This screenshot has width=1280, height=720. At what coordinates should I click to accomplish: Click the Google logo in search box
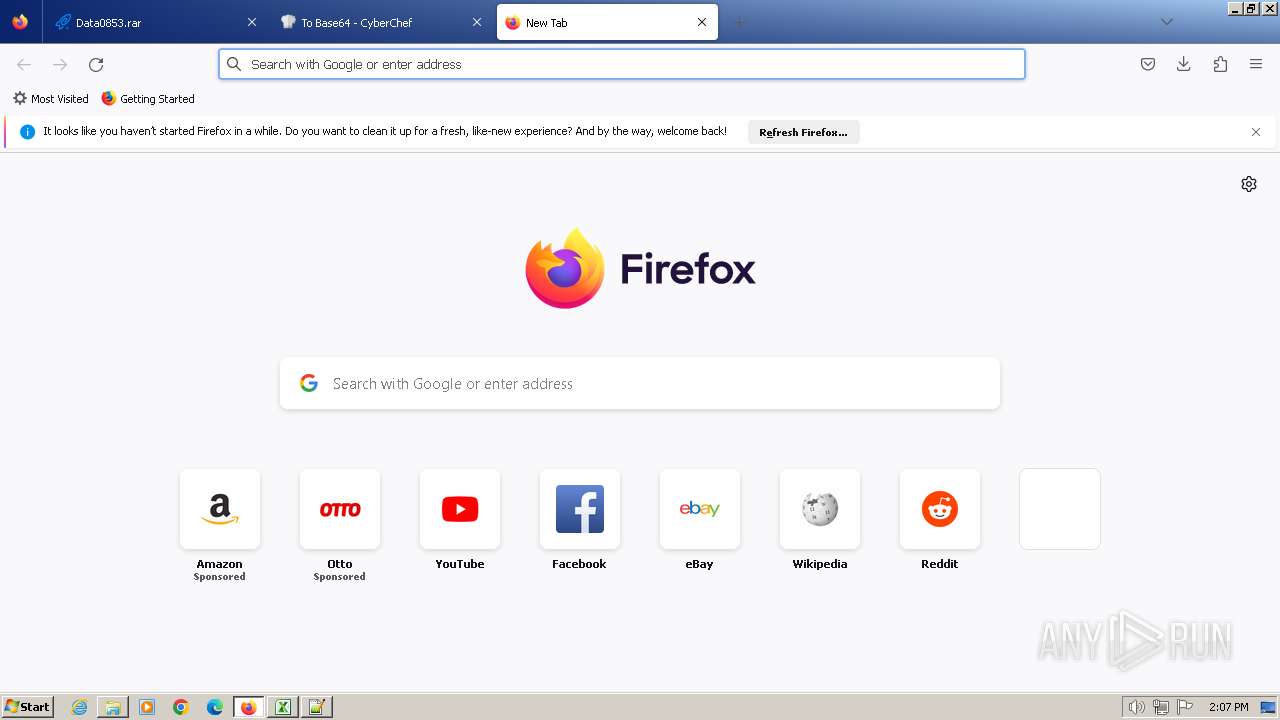pos(309,384)
